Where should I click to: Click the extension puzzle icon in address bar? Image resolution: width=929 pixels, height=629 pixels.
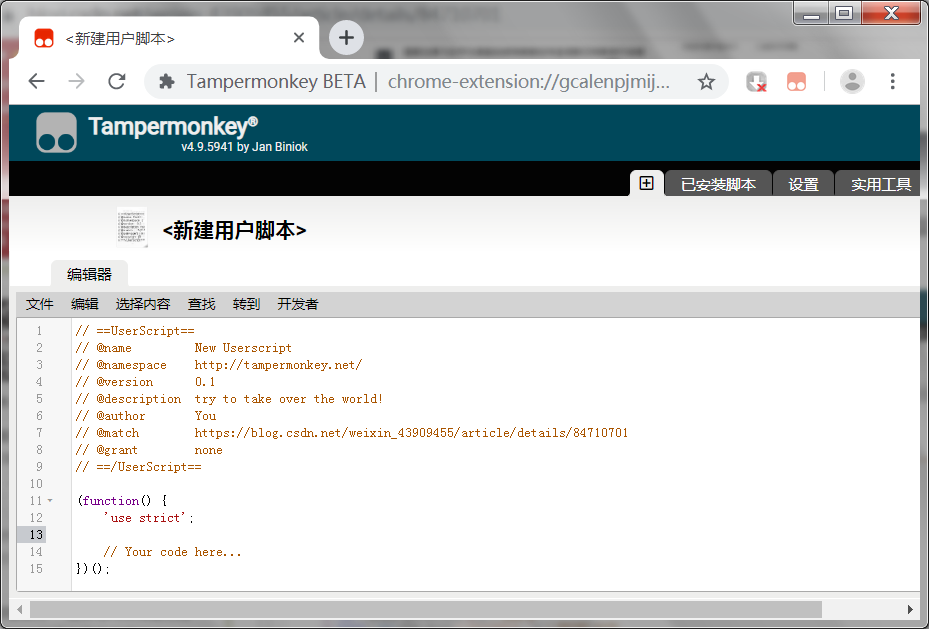click(167, 81)
